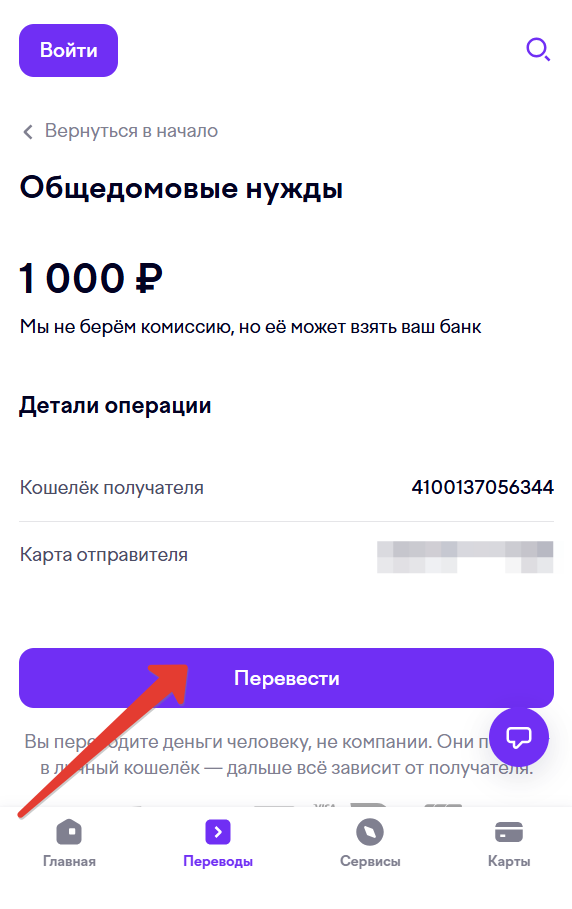The image size is (572, 909).
Task: Click the Кошелёк получателя row label
Action: [111, 488]
